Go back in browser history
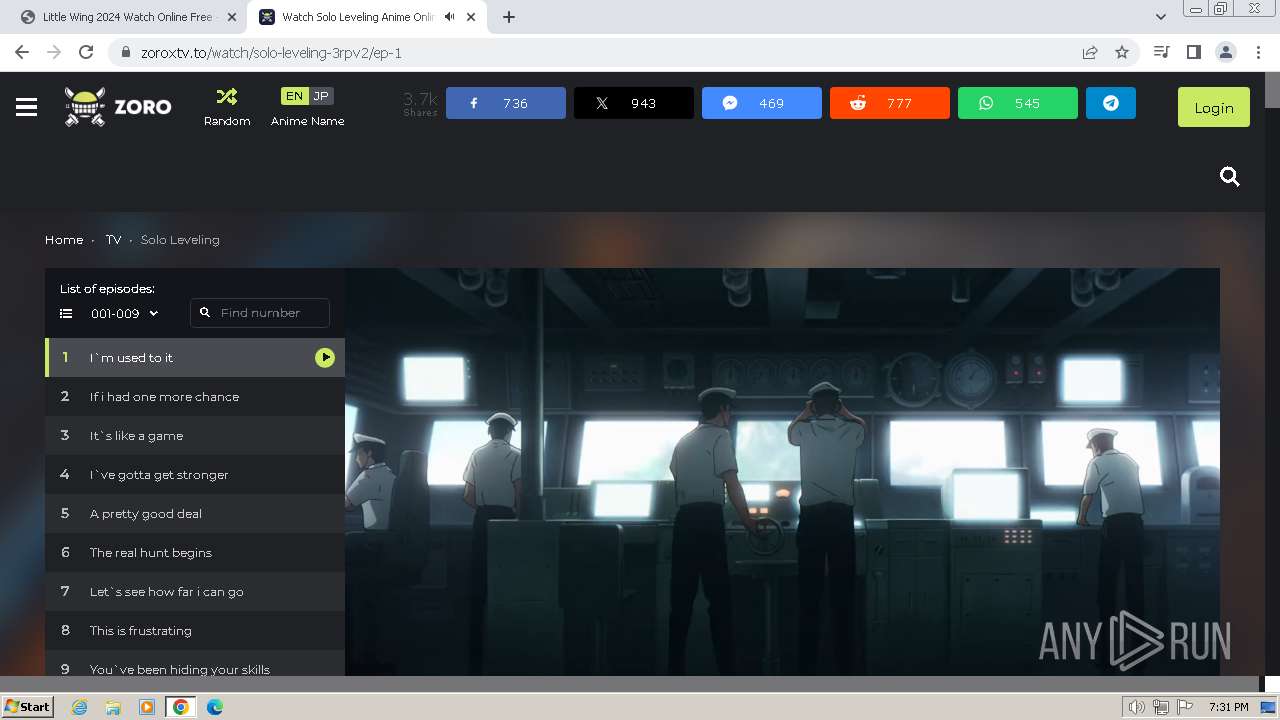The image size is (1280, 720). tap(22, 52)
